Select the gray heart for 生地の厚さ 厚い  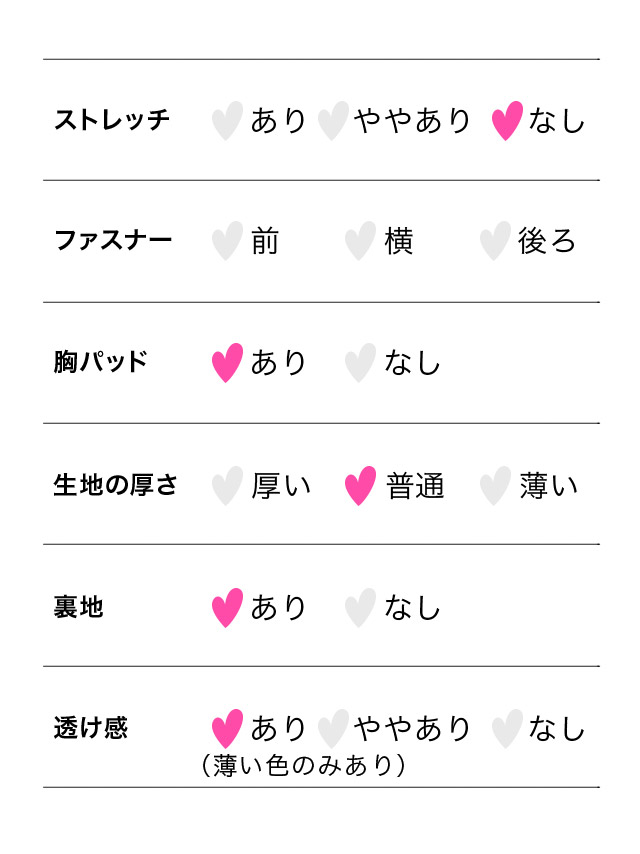tap(227, 486)
